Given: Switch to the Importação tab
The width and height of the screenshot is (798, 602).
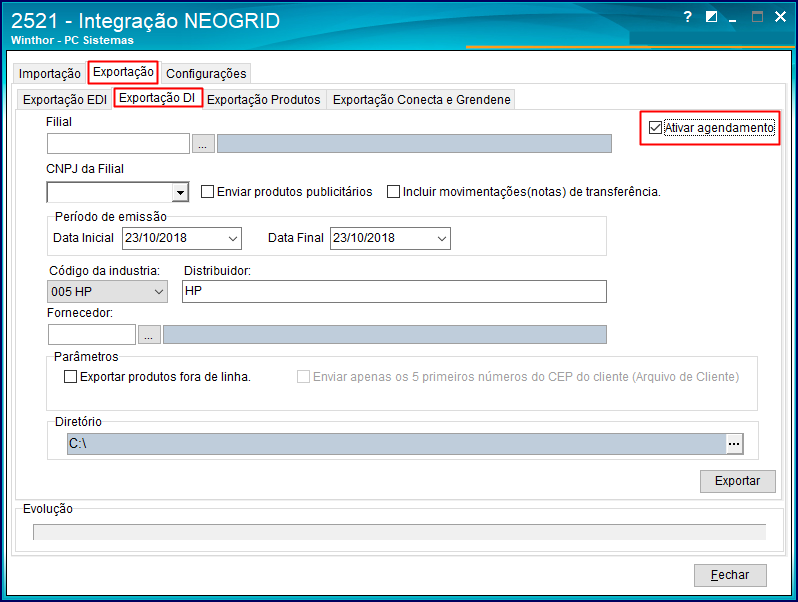Looking at the screenshot, I should pos(49,74).
